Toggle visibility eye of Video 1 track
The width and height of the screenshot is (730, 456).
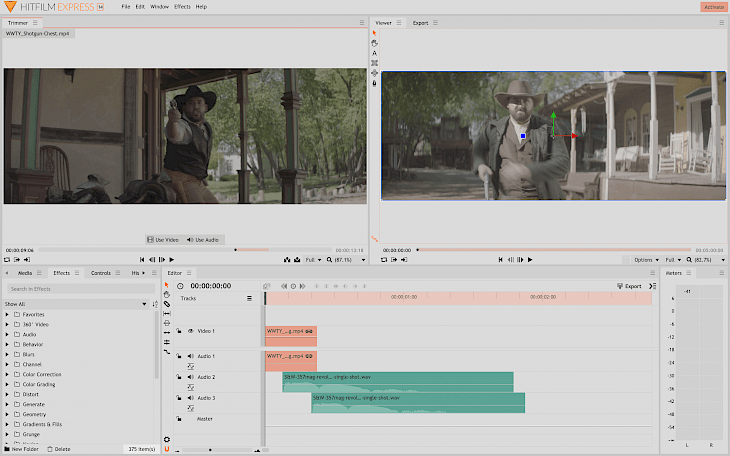(x=190, y=331)
